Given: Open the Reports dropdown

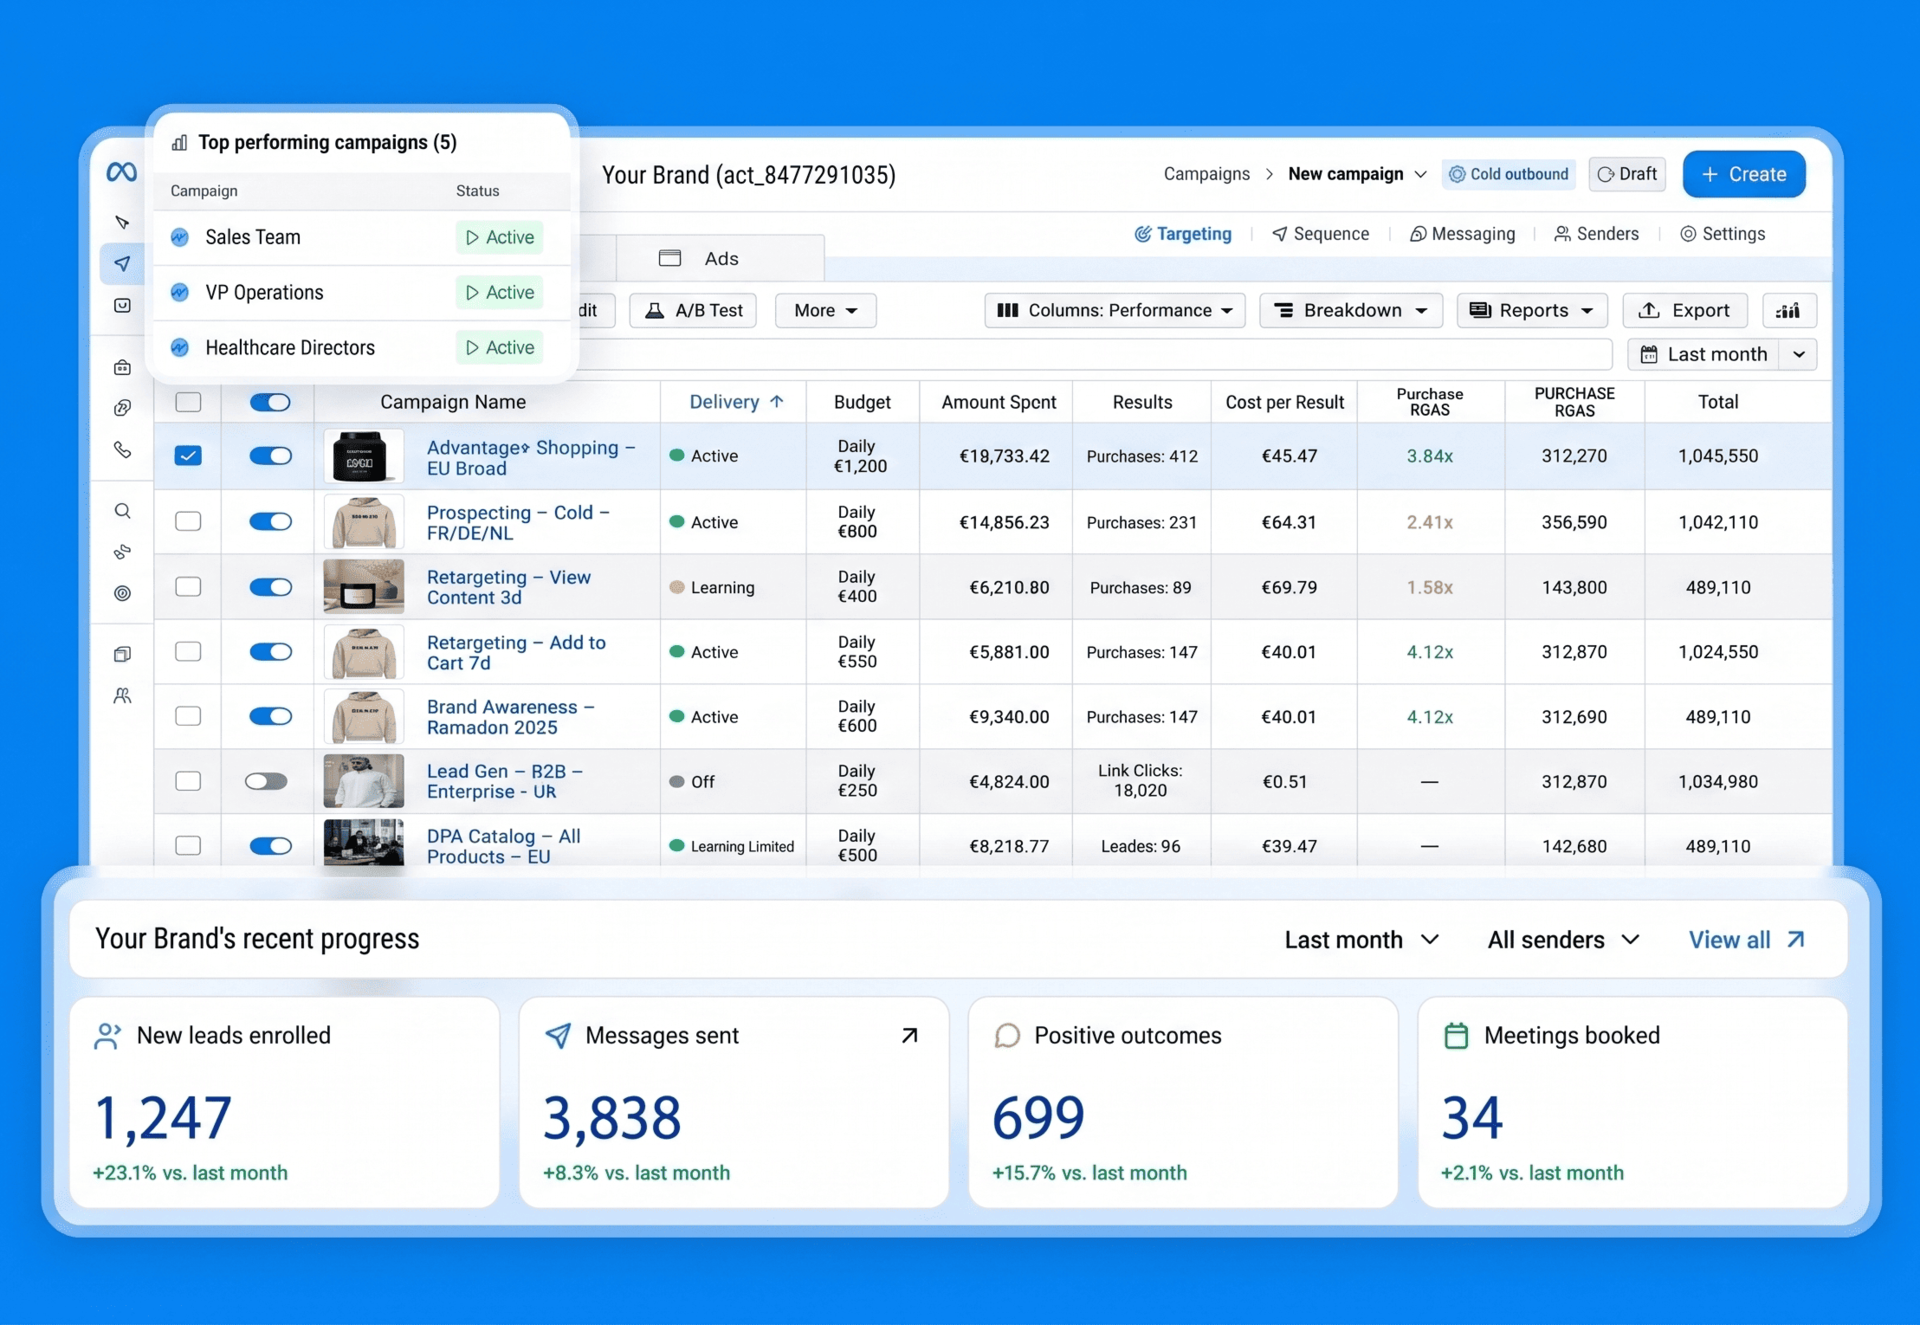Looking at the screenshot, I should [x=1531, y=310].
